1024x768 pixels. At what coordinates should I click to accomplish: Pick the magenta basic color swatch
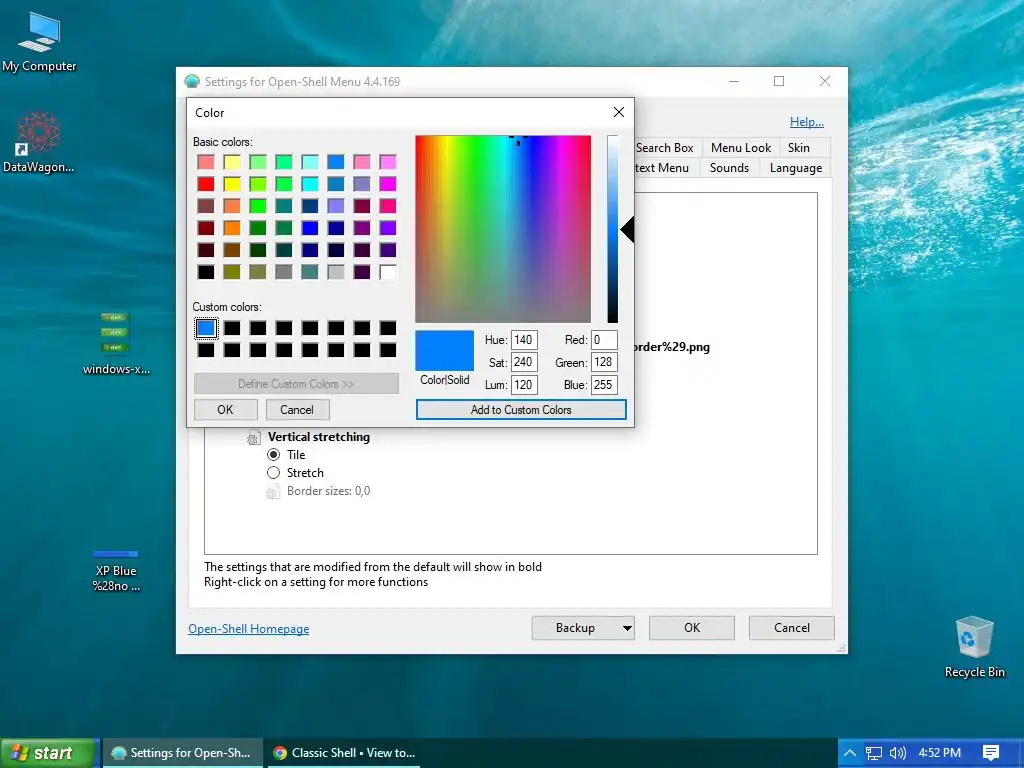pyautogui.click(x=388, y=184)
